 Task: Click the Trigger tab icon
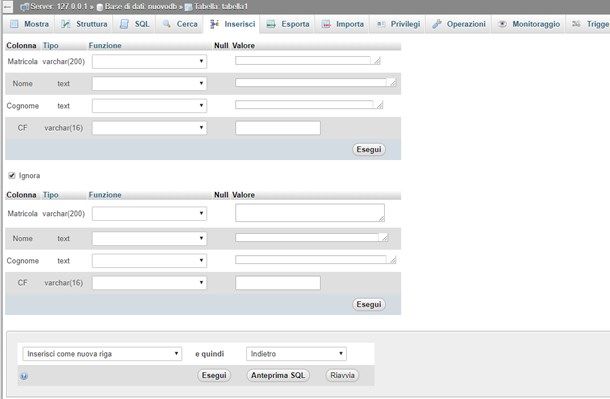pos(576,24)
